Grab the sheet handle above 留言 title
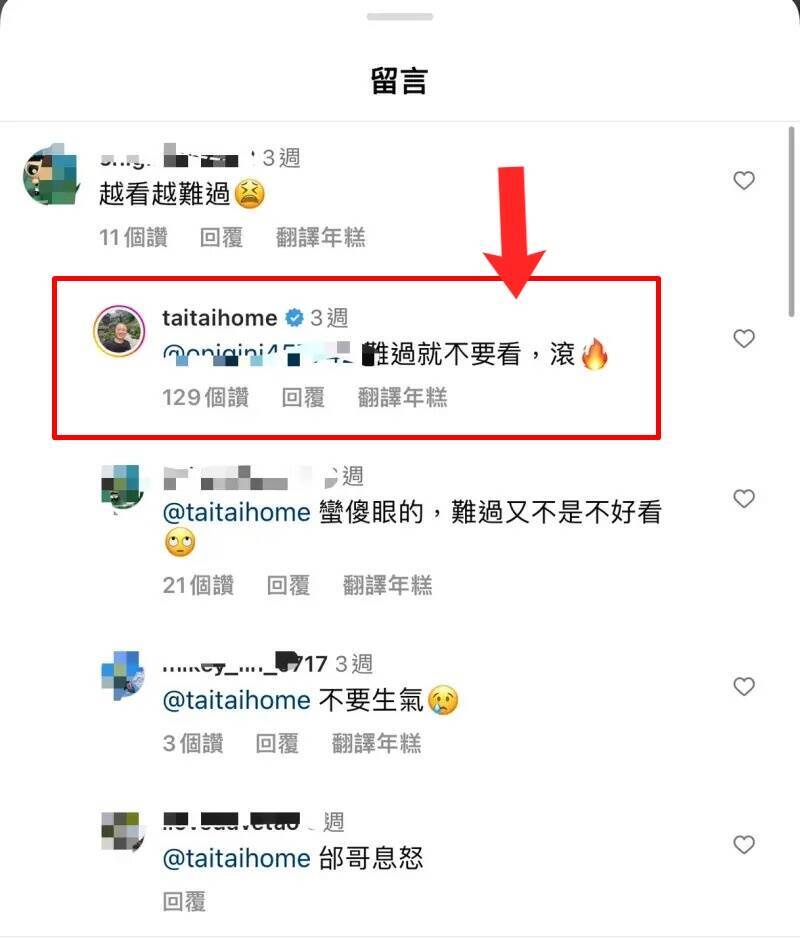The height and width of the screenshot is (939, 800). [400, 17]
